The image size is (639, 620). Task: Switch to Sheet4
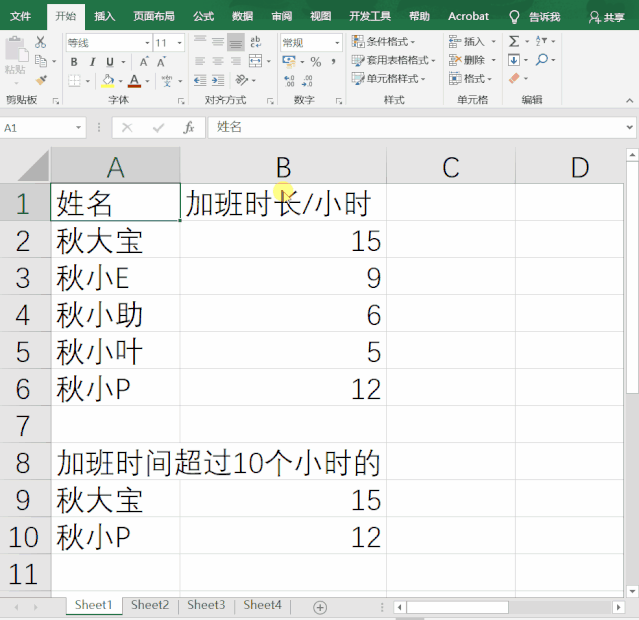click(262, 605)
